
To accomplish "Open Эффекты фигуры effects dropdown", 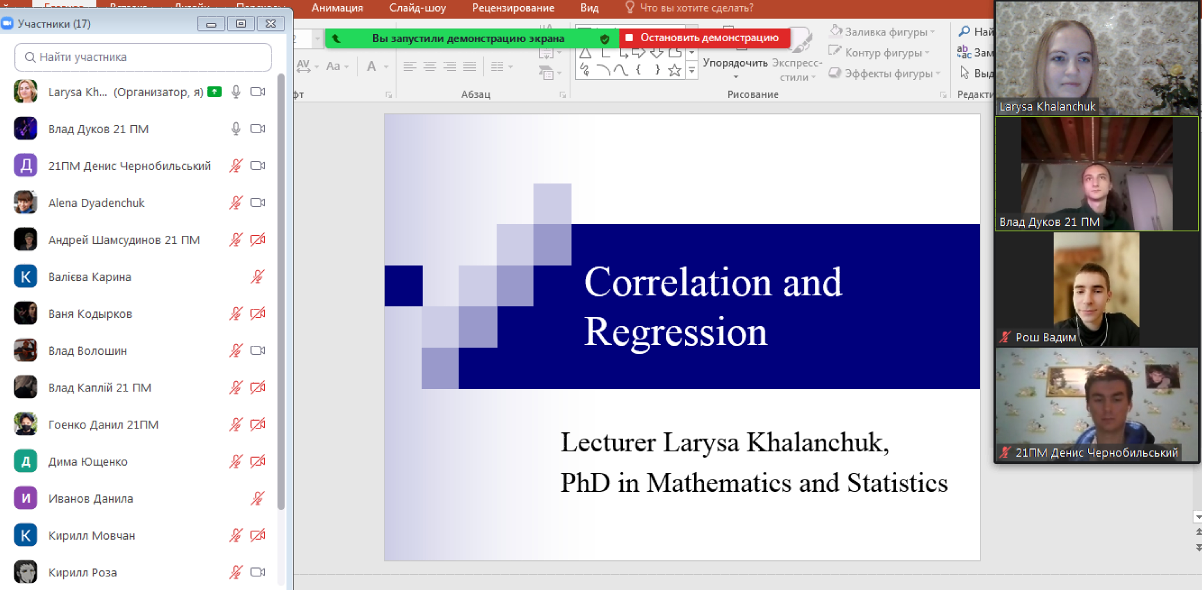I will [x=885, y=73].
